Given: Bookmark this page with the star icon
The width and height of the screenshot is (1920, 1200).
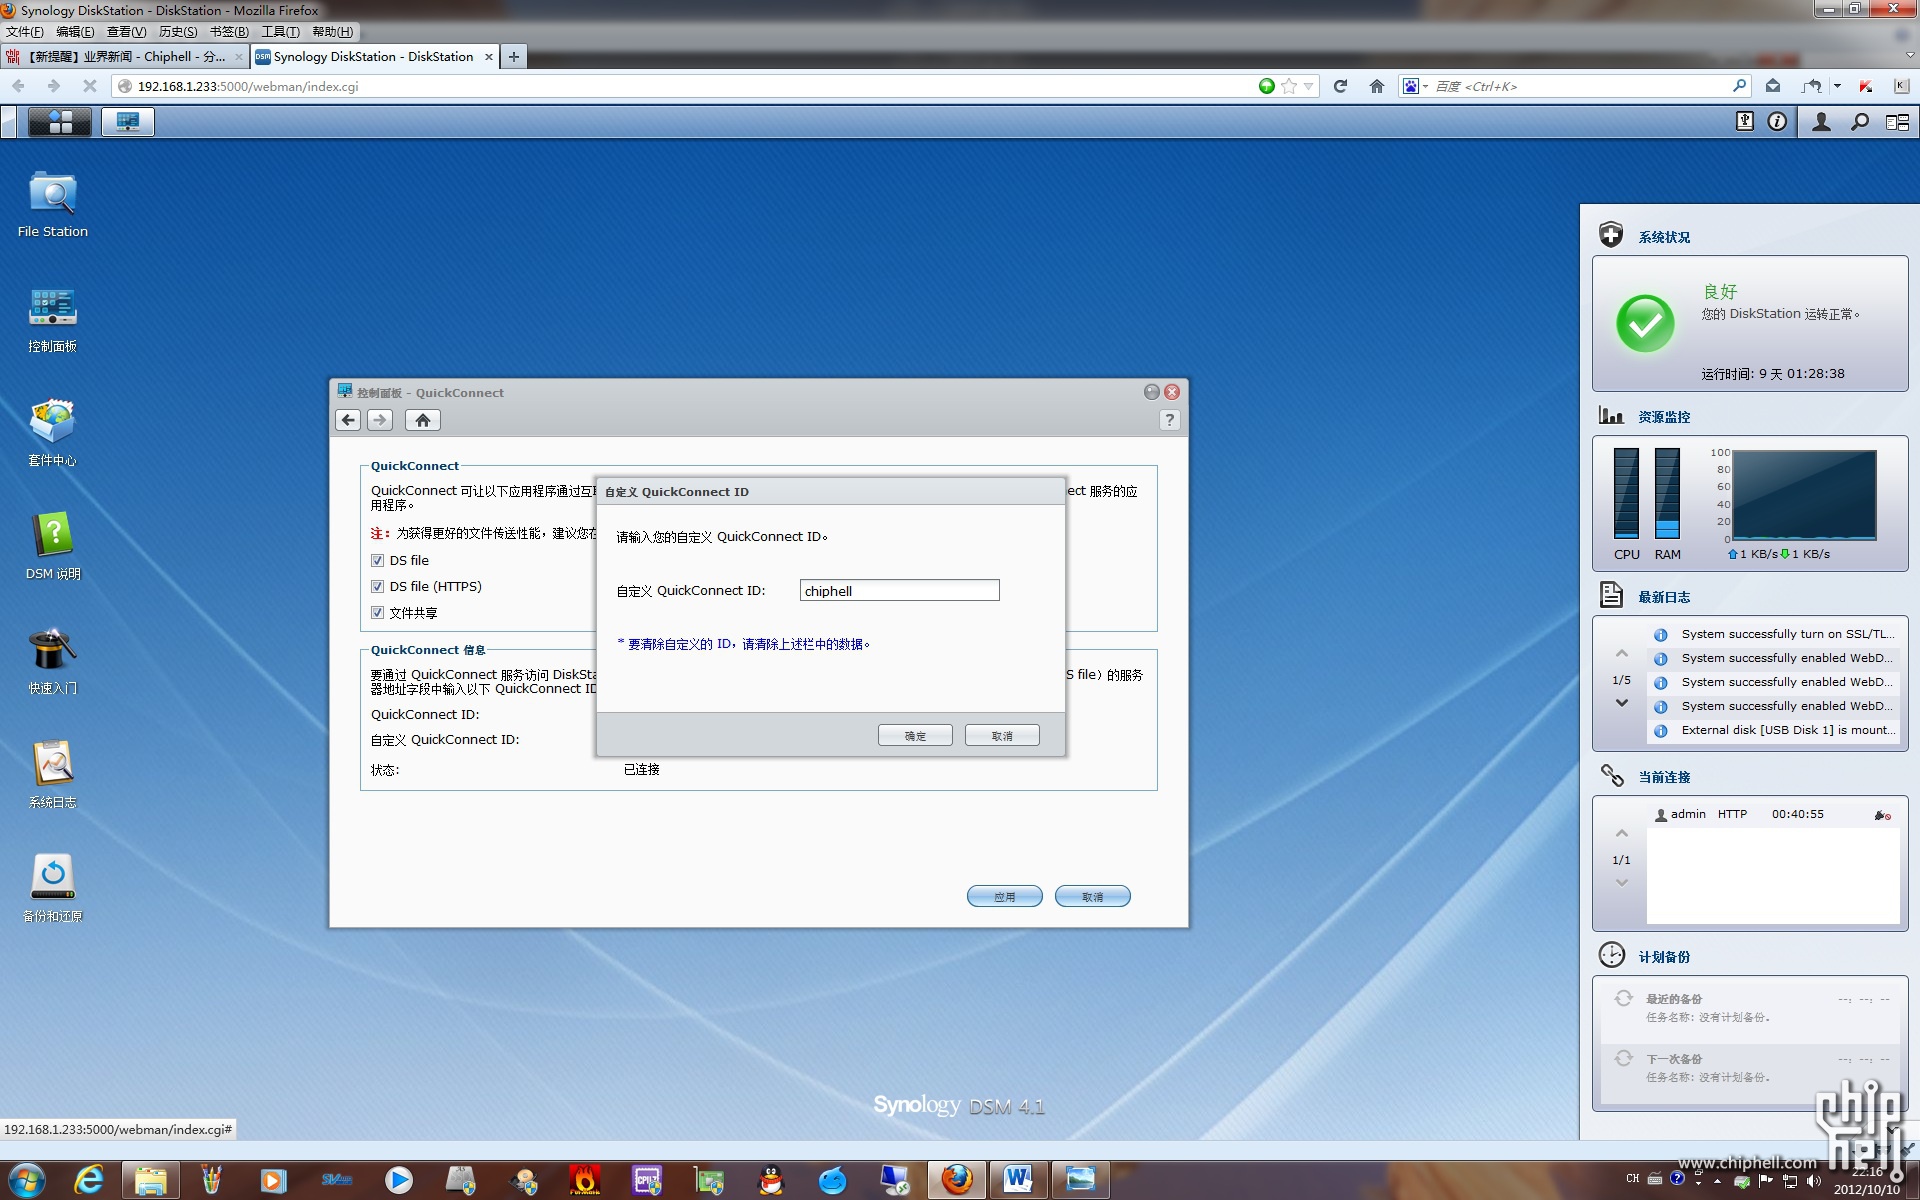Looking at the screenshot, I should pyautogui.click(x=1289, y=87).
